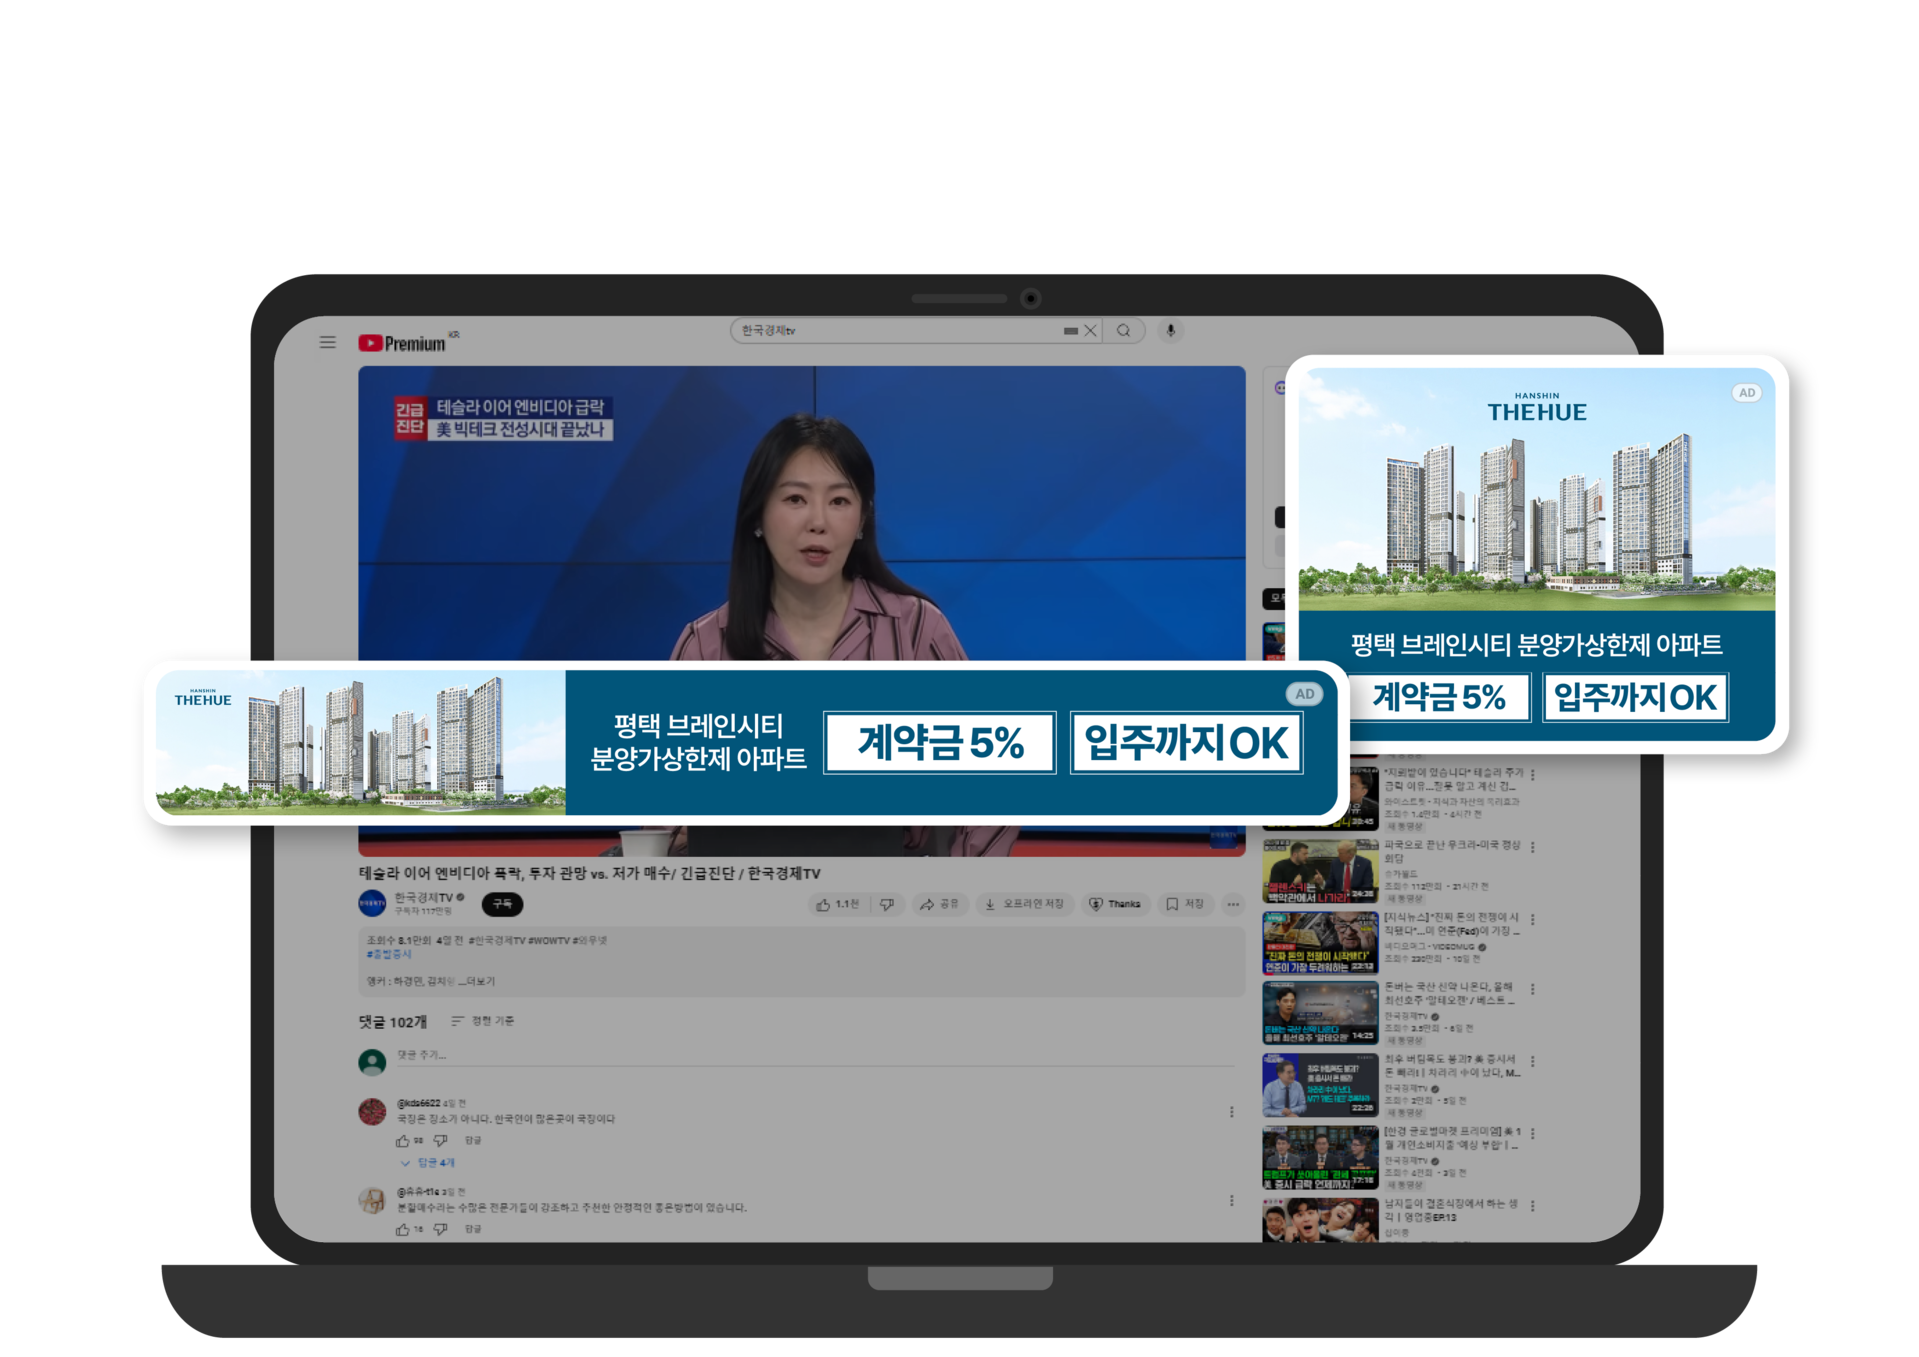The image size is (1919, 1357).
Task: Open the menu for the 돈버는 국산 신약 video
Action: (x=1533, y=990)
